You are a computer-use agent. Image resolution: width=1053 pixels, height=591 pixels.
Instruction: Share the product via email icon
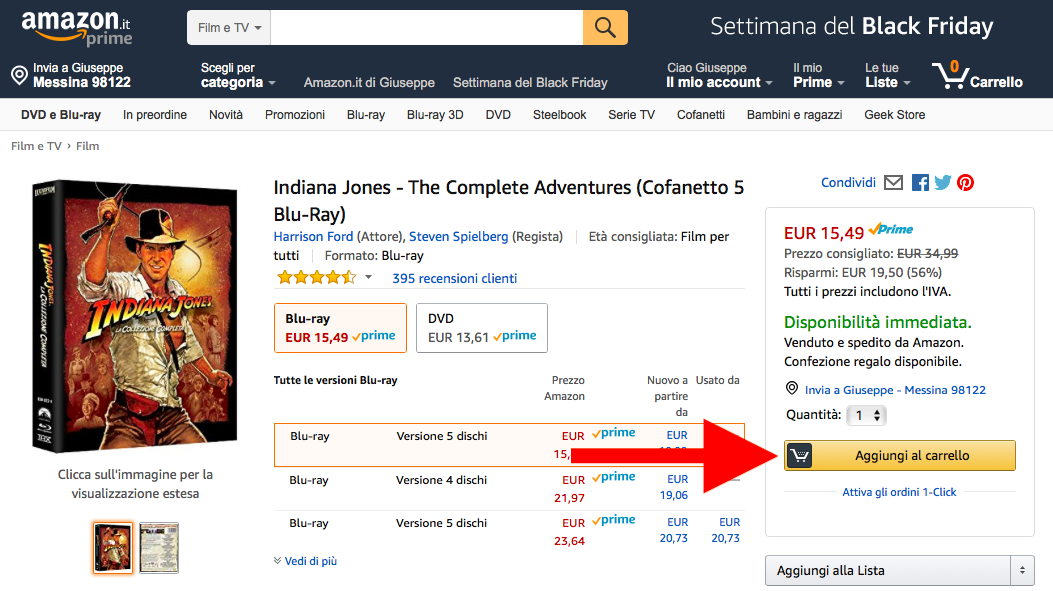tap(893, 183)
